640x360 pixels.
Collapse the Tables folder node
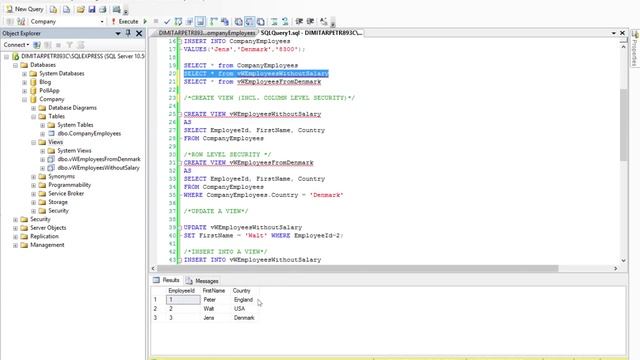coord(33,116)
